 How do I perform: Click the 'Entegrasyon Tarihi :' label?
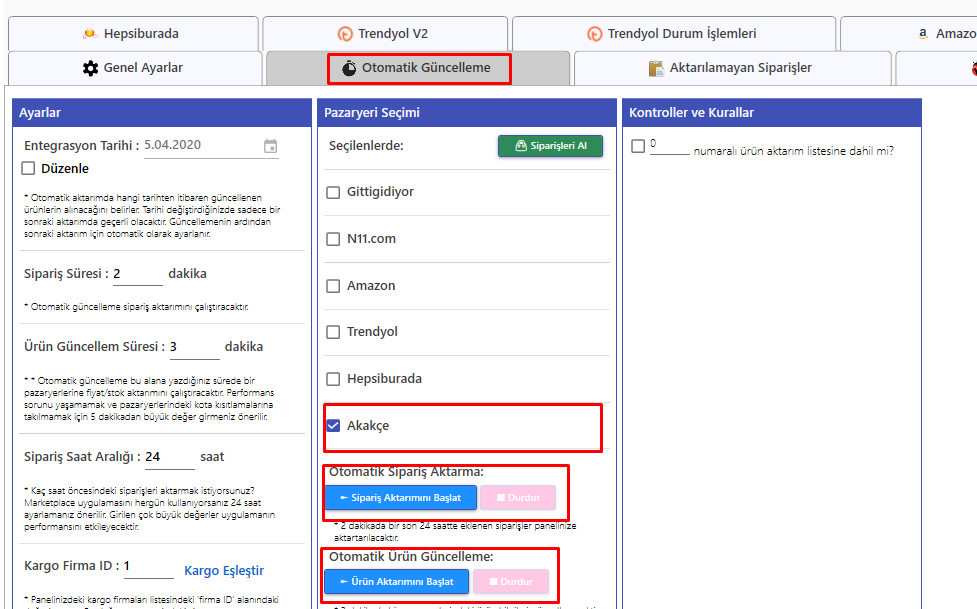click(x=82, y=146)
